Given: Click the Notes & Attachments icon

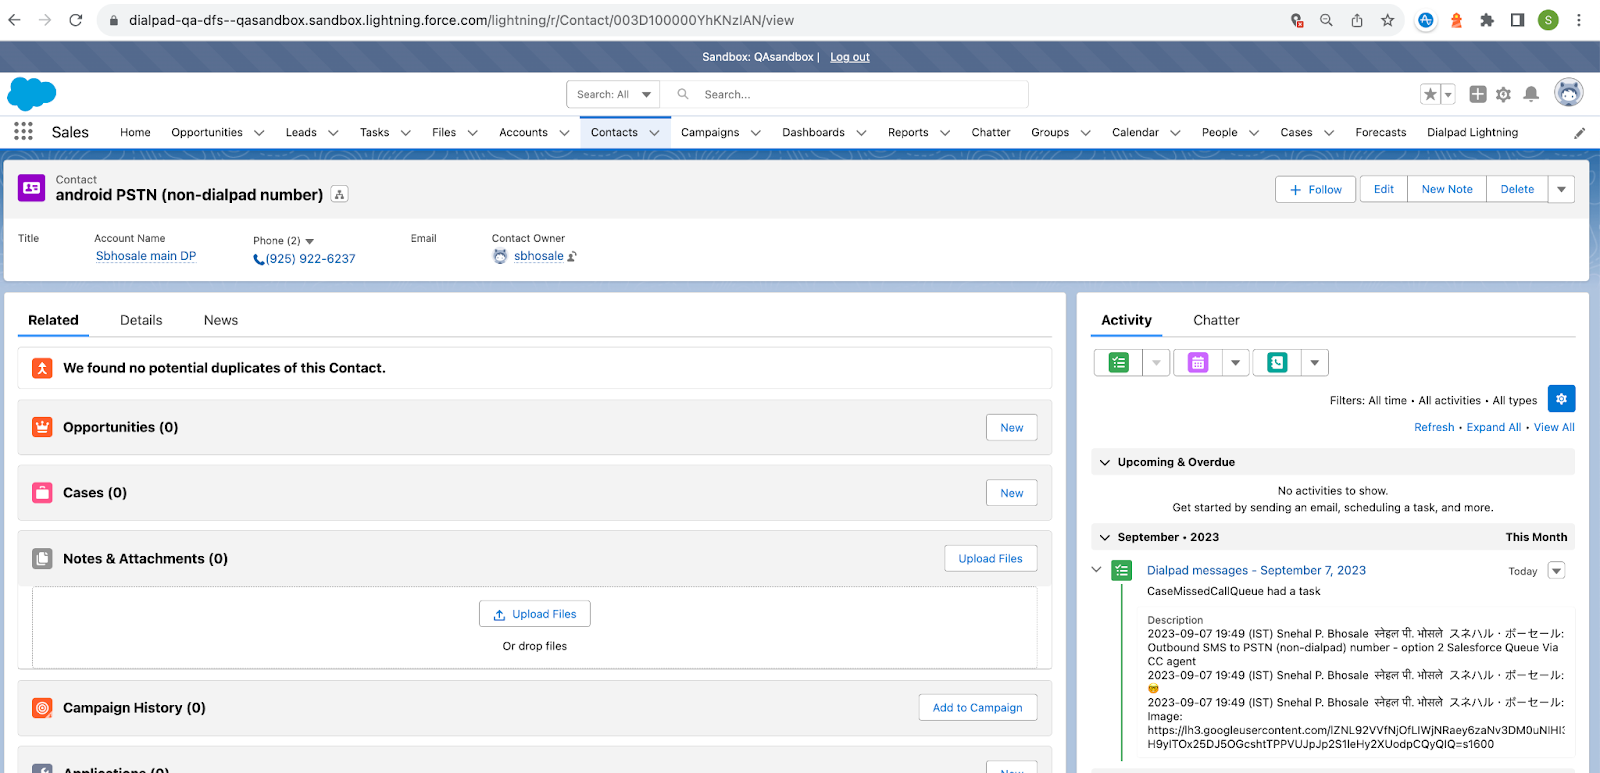Looking at the screenshot, I should [42, 559].
